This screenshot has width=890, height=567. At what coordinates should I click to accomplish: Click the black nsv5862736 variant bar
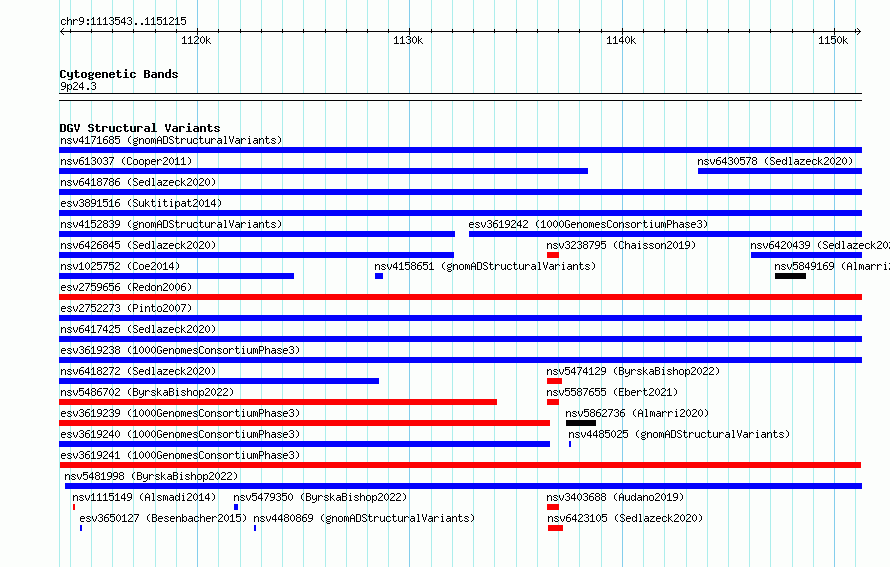[x=581, y=423]
